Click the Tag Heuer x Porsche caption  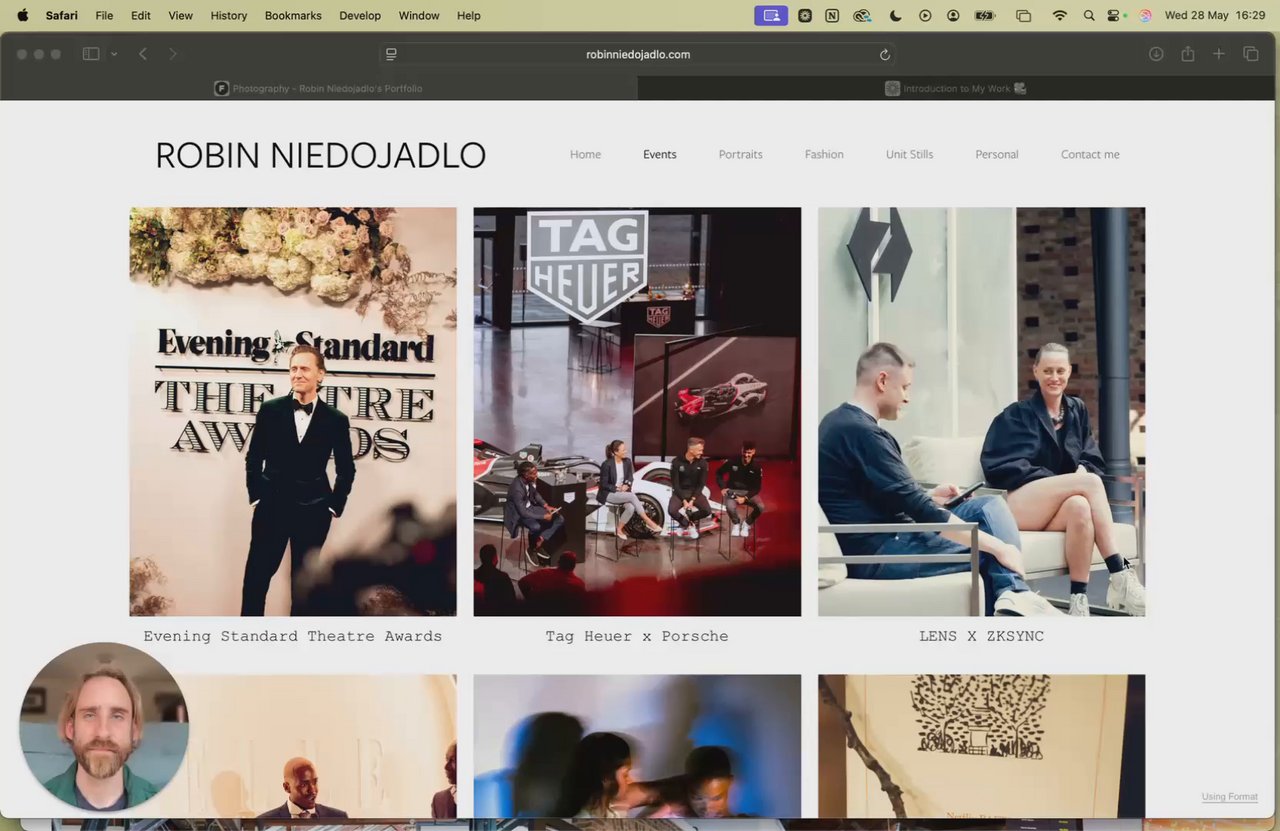[637, 636]
